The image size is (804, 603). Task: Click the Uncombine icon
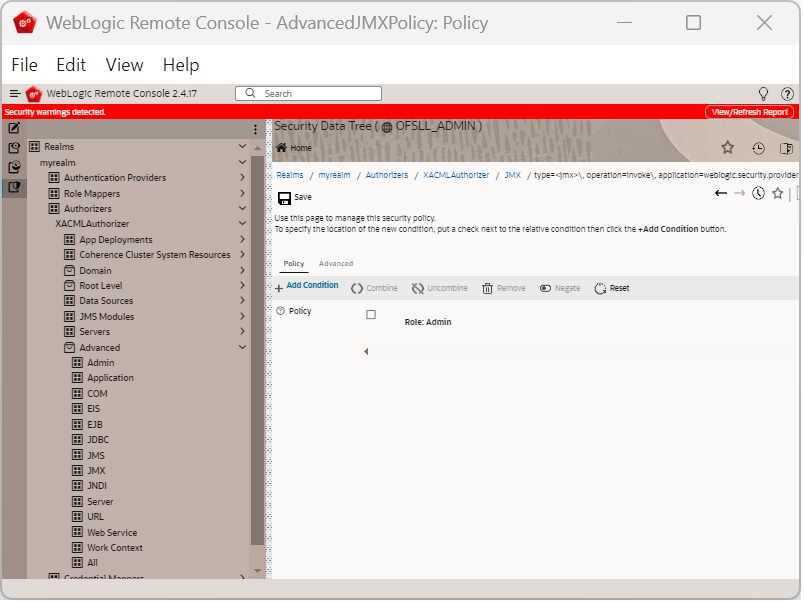[419, 289]
